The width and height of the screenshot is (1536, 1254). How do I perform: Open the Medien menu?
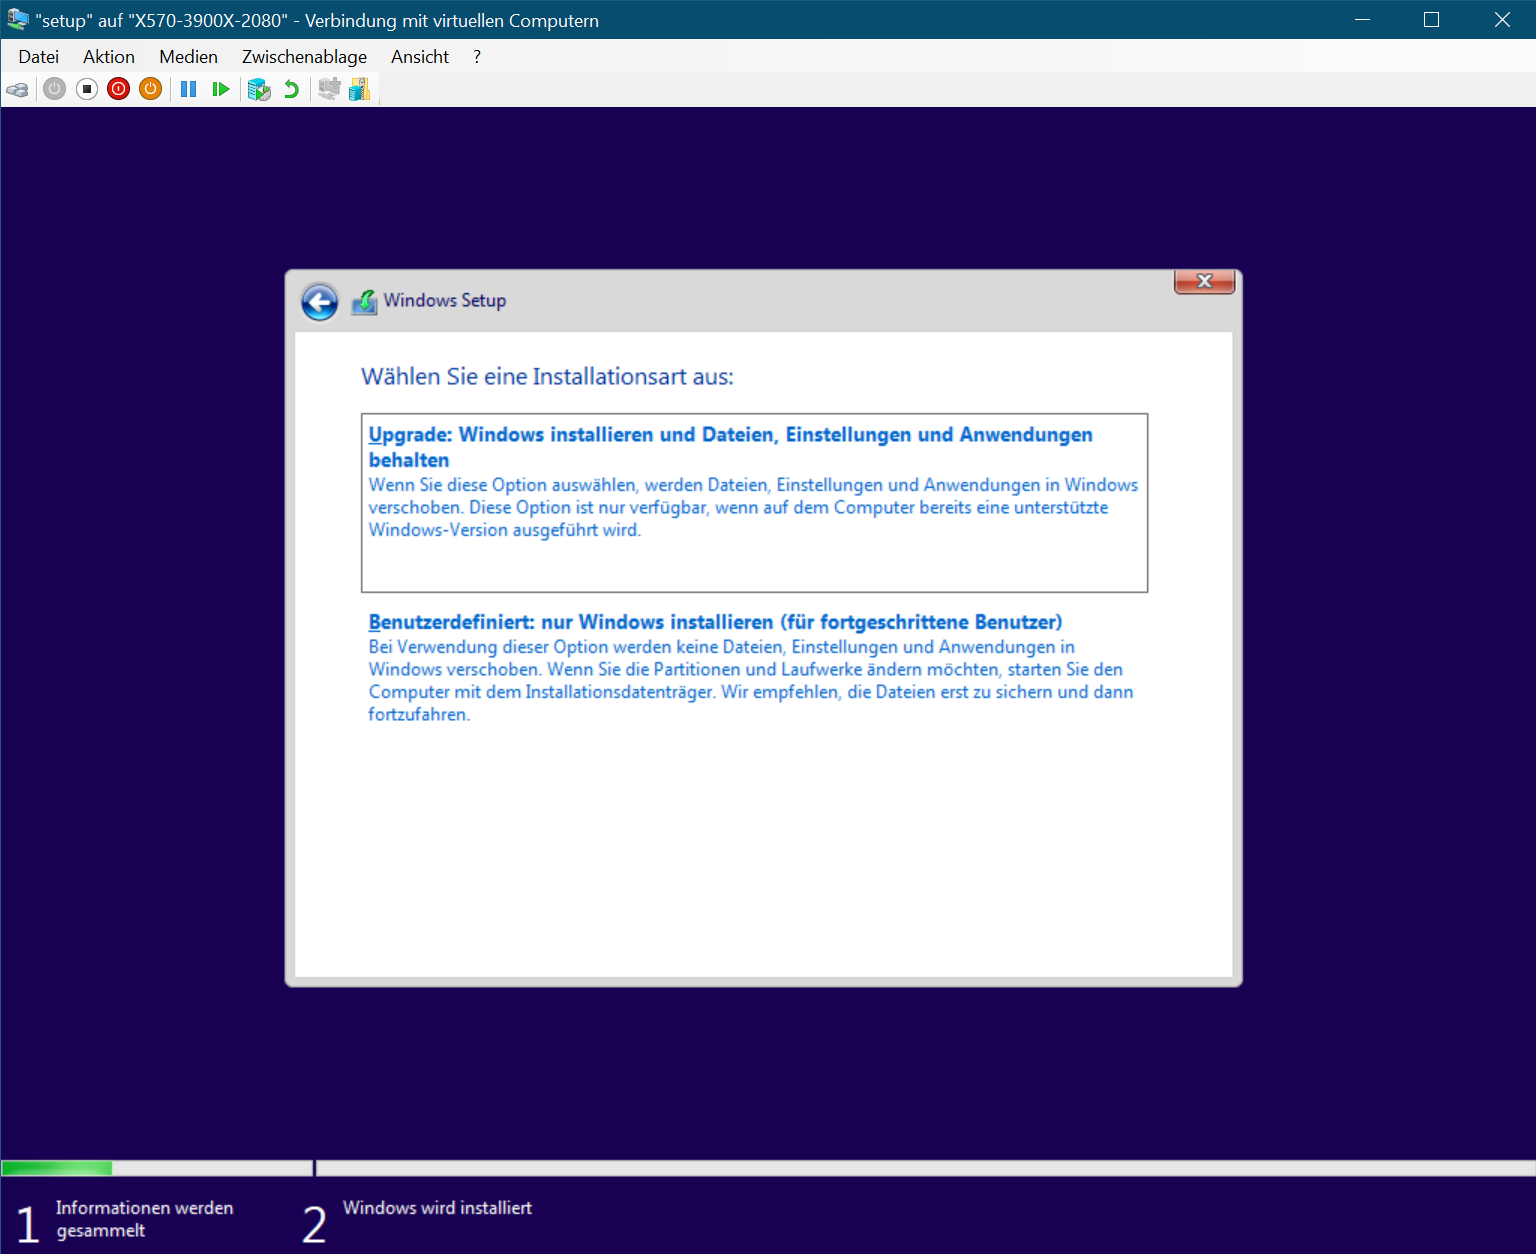click(188, 57)
